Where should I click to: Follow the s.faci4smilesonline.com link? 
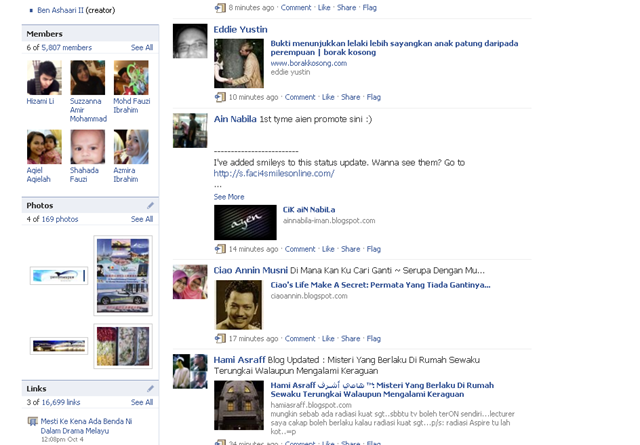(x=274, y=174)
